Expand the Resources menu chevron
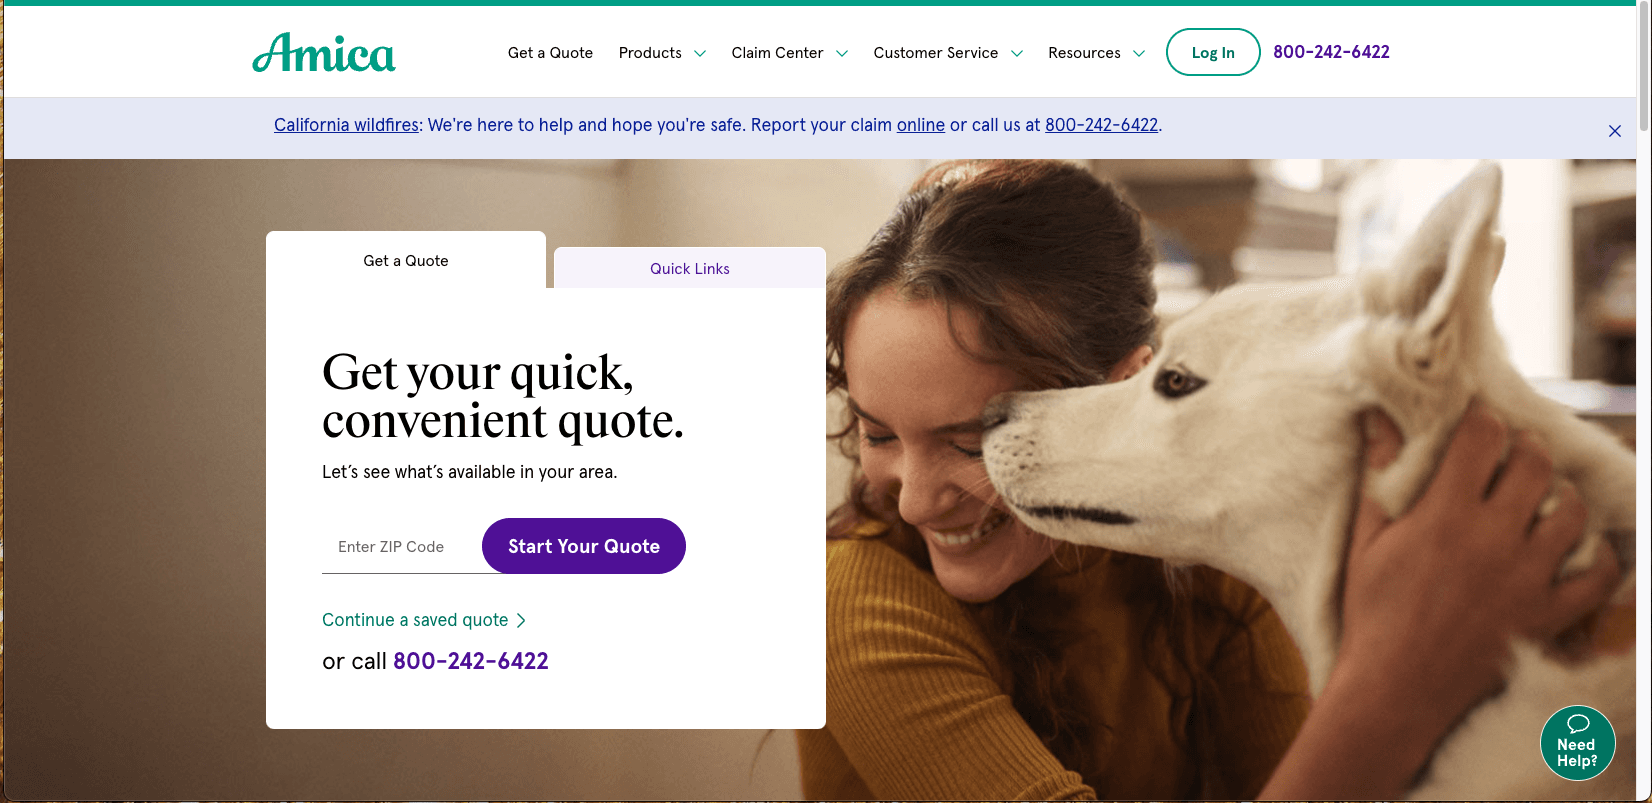1652x803 pixels. (1139, 54)
